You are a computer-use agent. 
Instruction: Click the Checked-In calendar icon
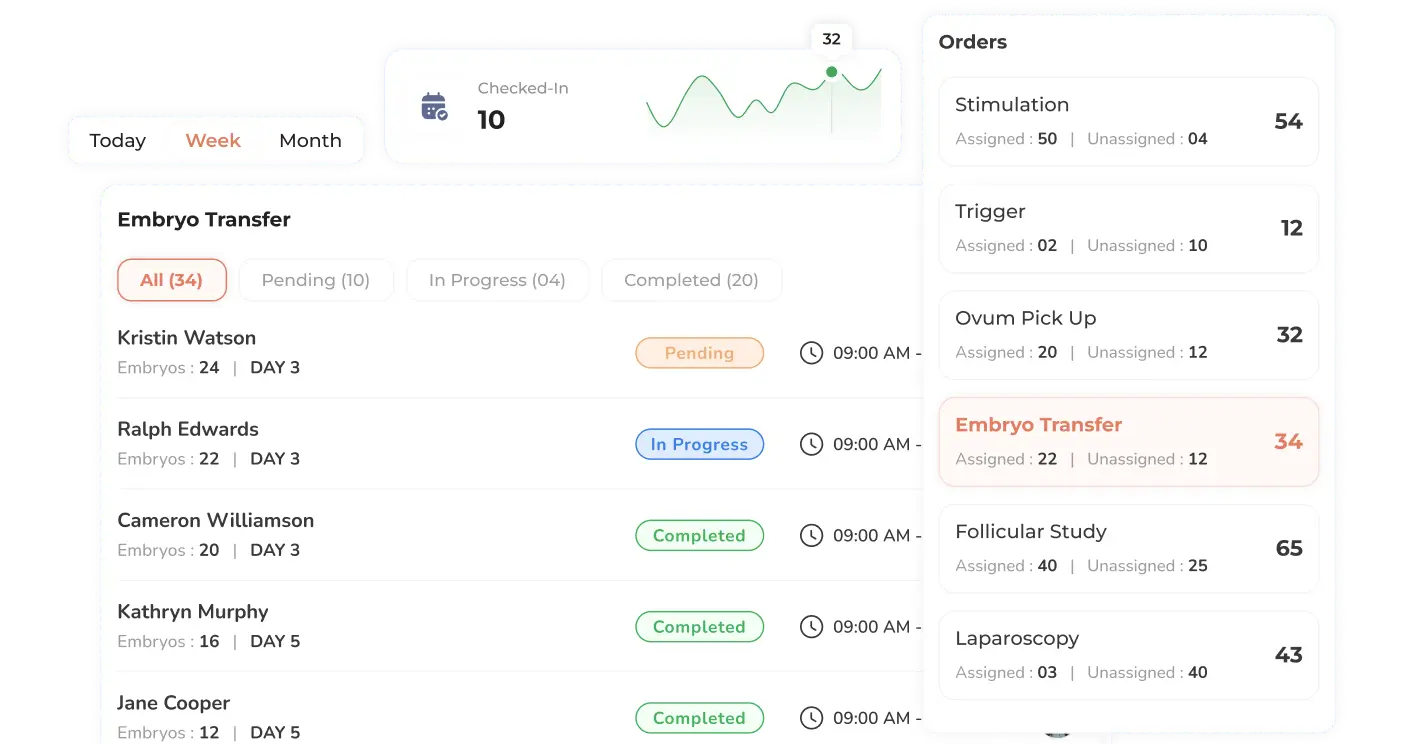pyautogui.click(x=434, y=106)
